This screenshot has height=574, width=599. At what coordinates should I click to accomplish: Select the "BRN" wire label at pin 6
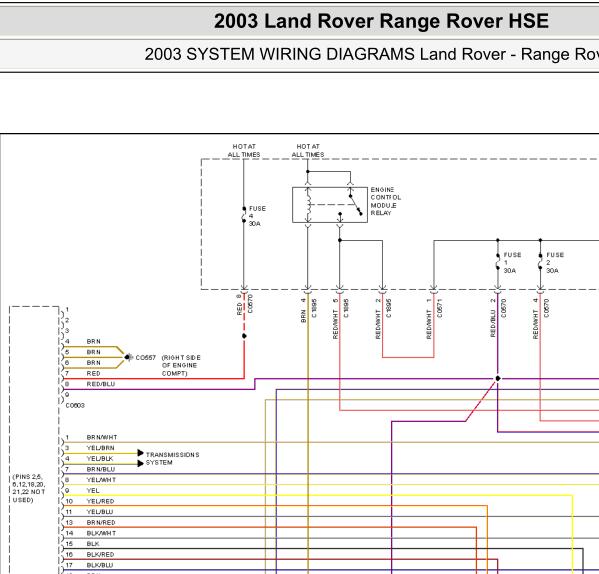tap(94, 362)
